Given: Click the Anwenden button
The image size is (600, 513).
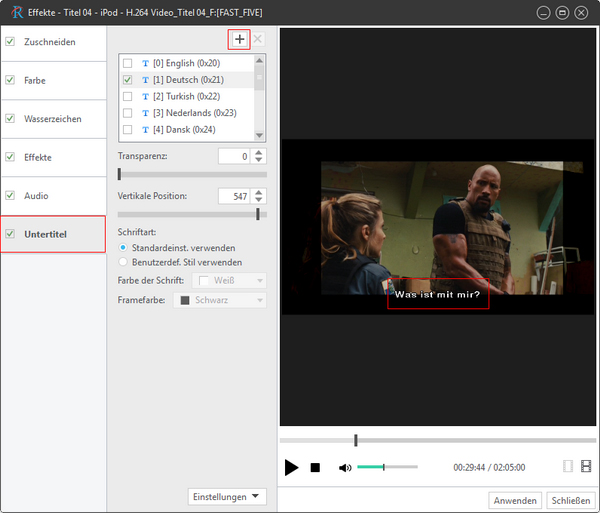Looking at the screenshot, I should click(515, 500).
